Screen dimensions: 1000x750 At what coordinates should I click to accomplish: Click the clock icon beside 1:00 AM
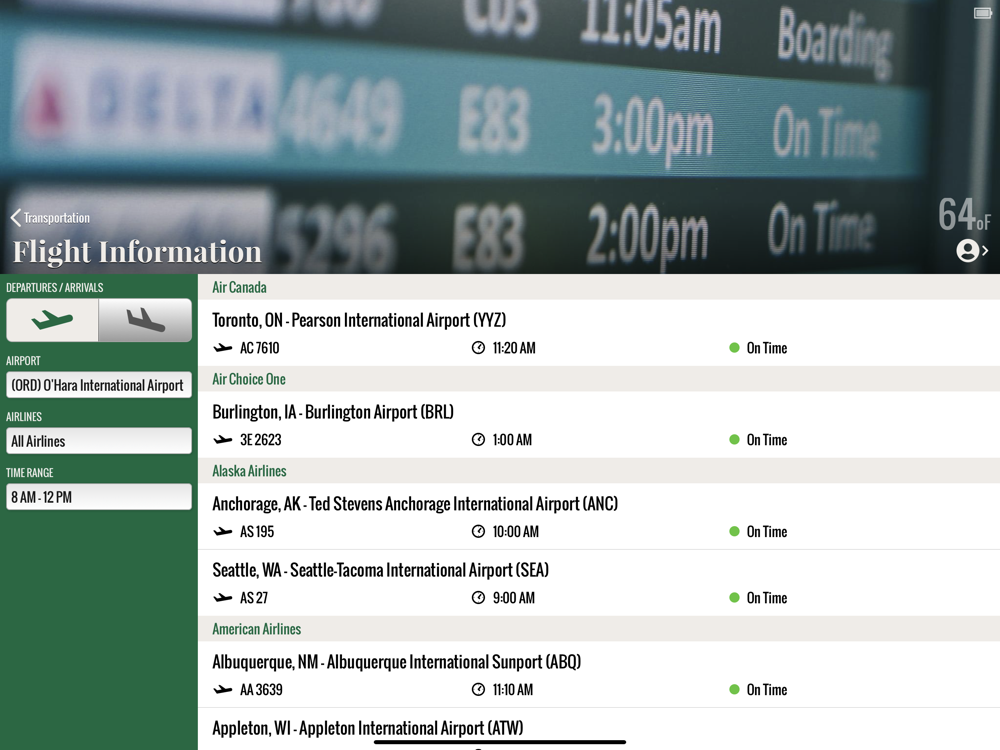pyautogui.click(x=478, y=439)
